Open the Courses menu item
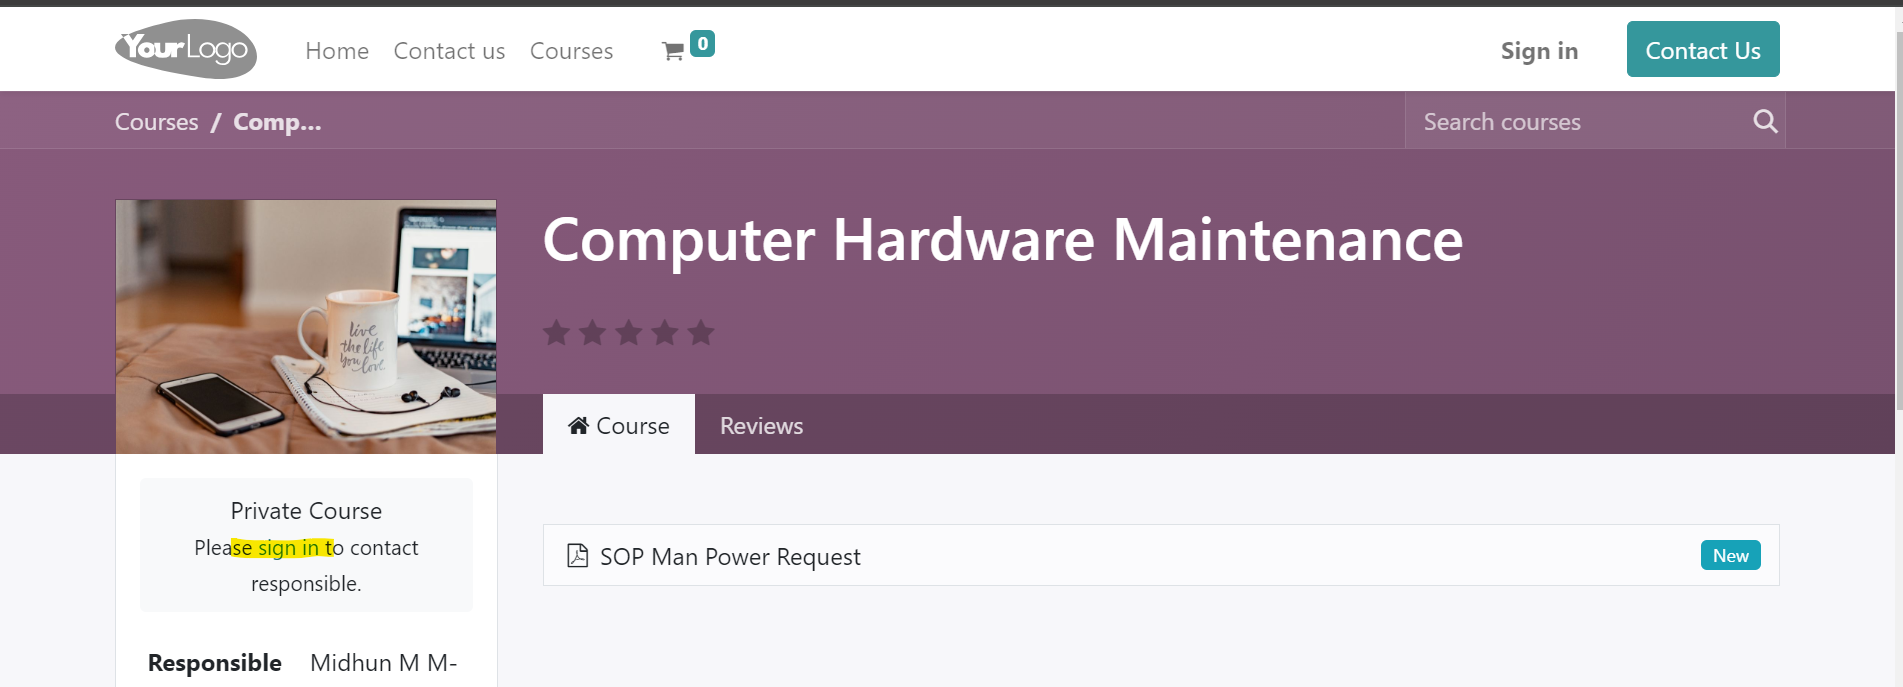 (571, 51)
